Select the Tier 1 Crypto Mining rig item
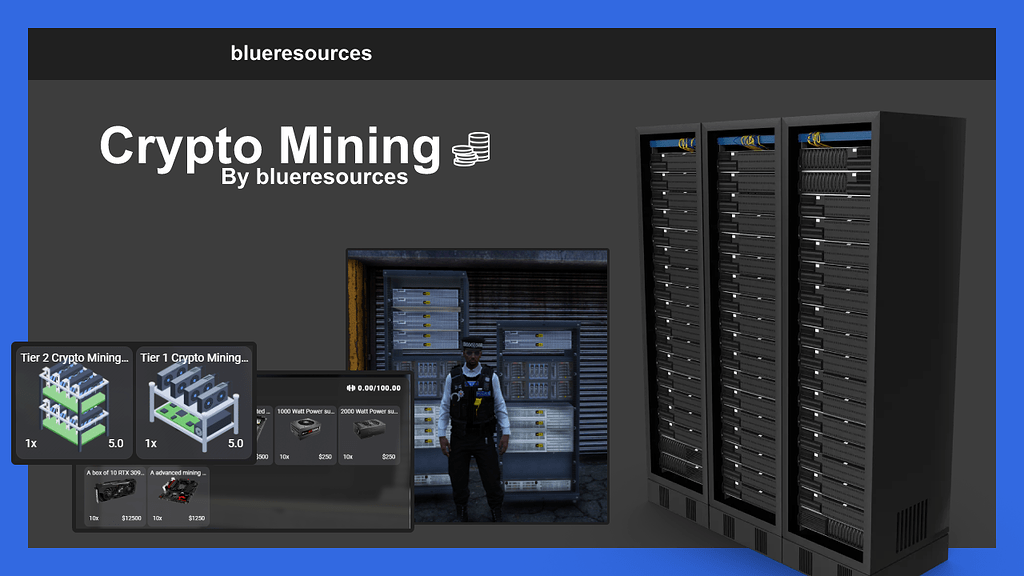The width and height of the screenshot is (1024, 576). click(194, 402)
